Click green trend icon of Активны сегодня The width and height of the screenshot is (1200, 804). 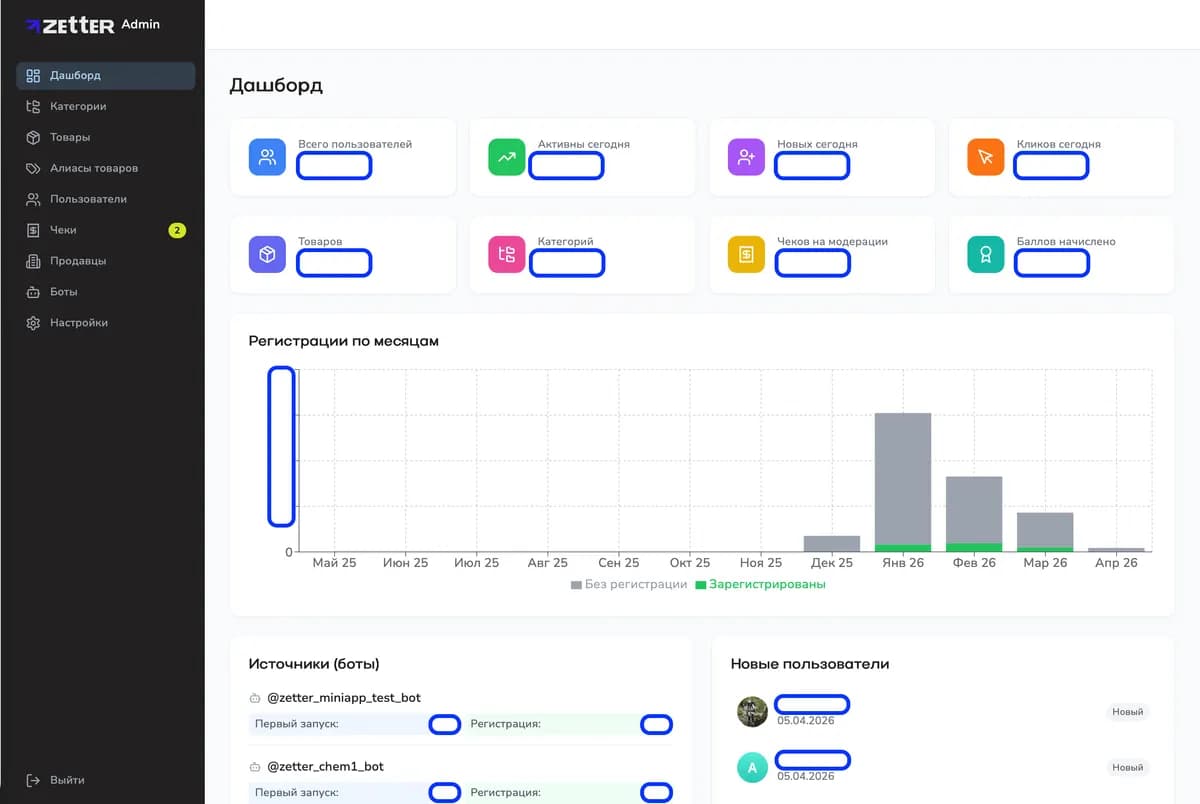[507, 157]
